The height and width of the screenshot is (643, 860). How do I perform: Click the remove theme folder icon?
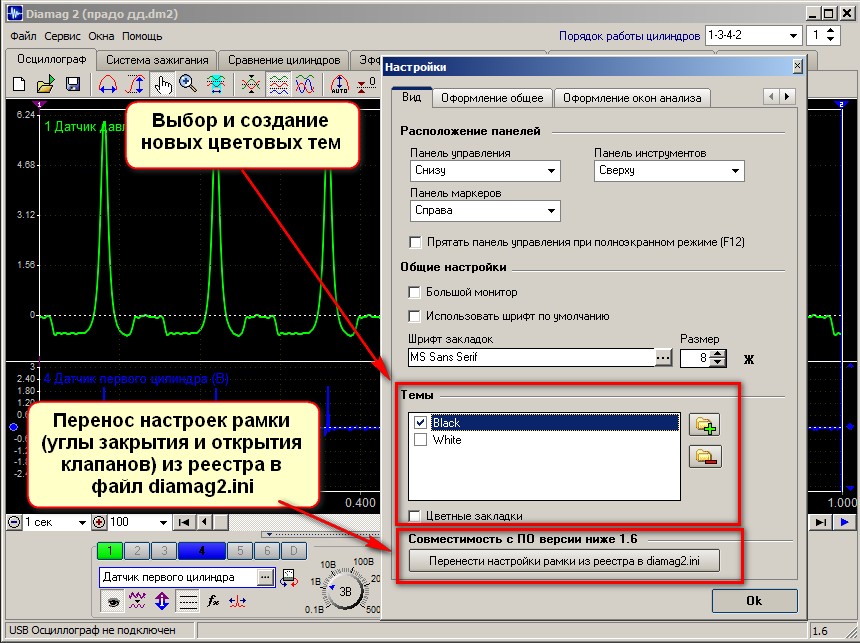coord(705,456)
